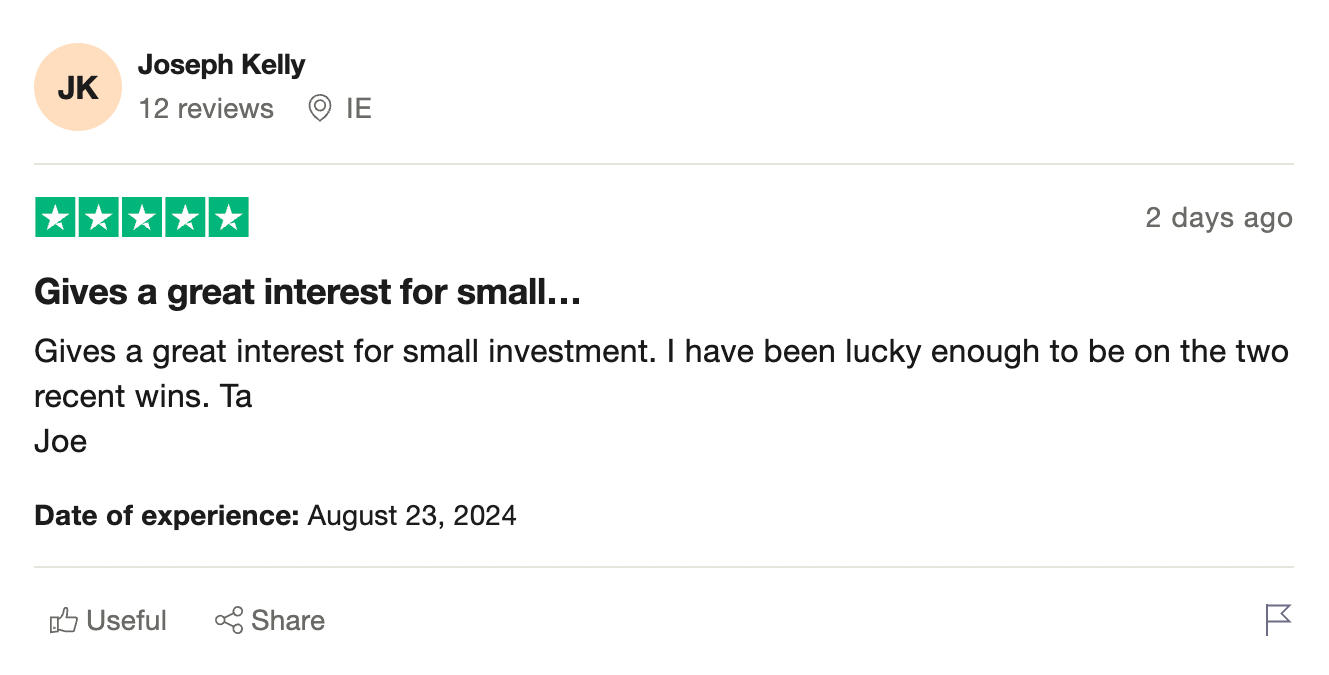Click the third star in the rating row
This screenshot has height=675, width=1329.
[141, 216]
